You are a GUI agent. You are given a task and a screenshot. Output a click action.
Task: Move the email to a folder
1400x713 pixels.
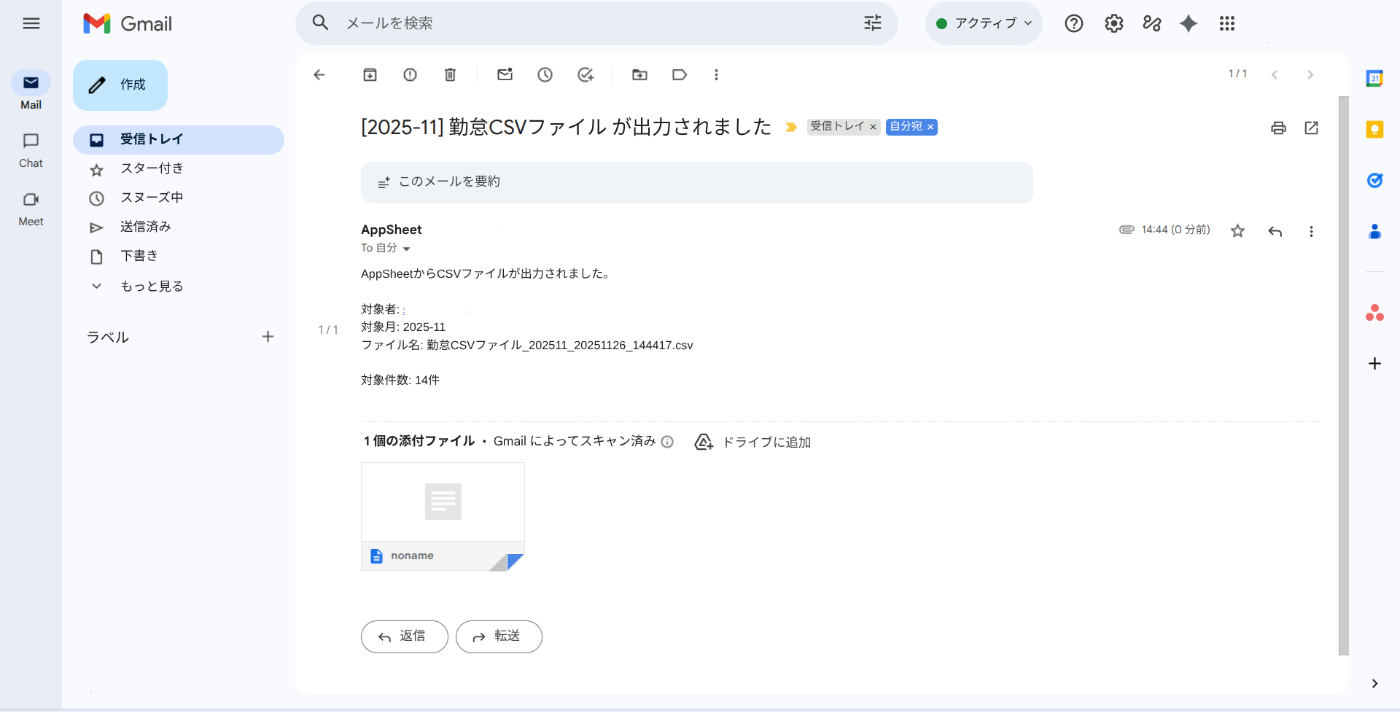click(640, 74)
